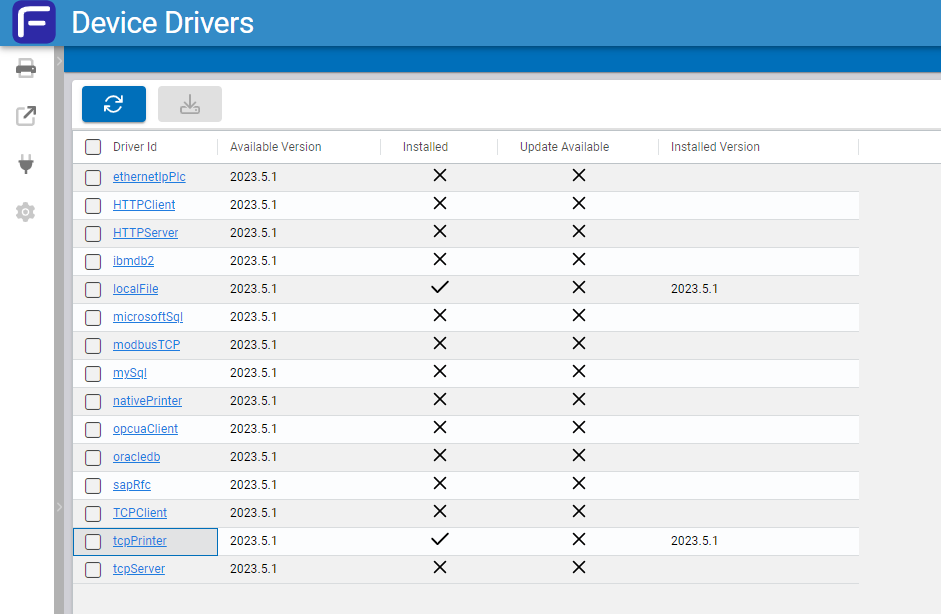
Task: Expand the sidebar using lower chevron
Action: (x=59, y=507)
